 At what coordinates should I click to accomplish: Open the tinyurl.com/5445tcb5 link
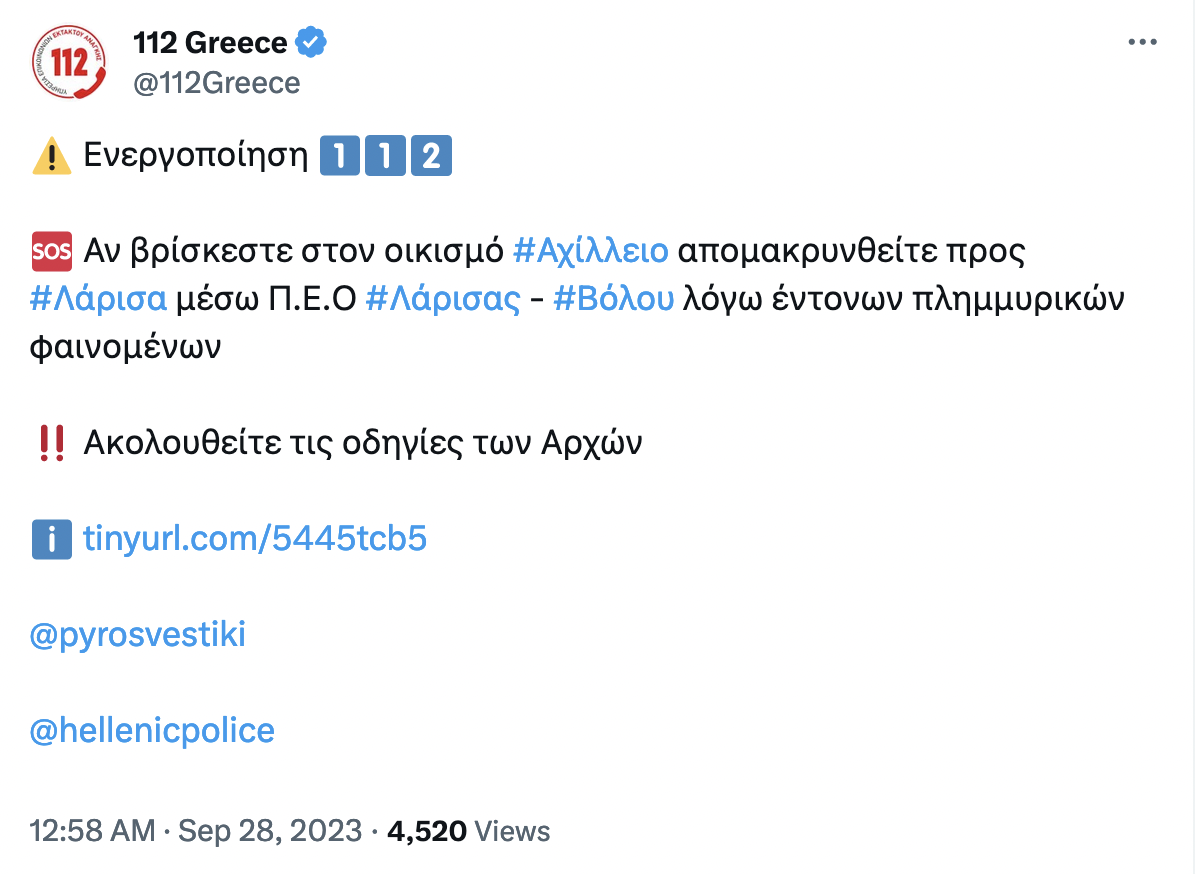[x=255, y=539]
